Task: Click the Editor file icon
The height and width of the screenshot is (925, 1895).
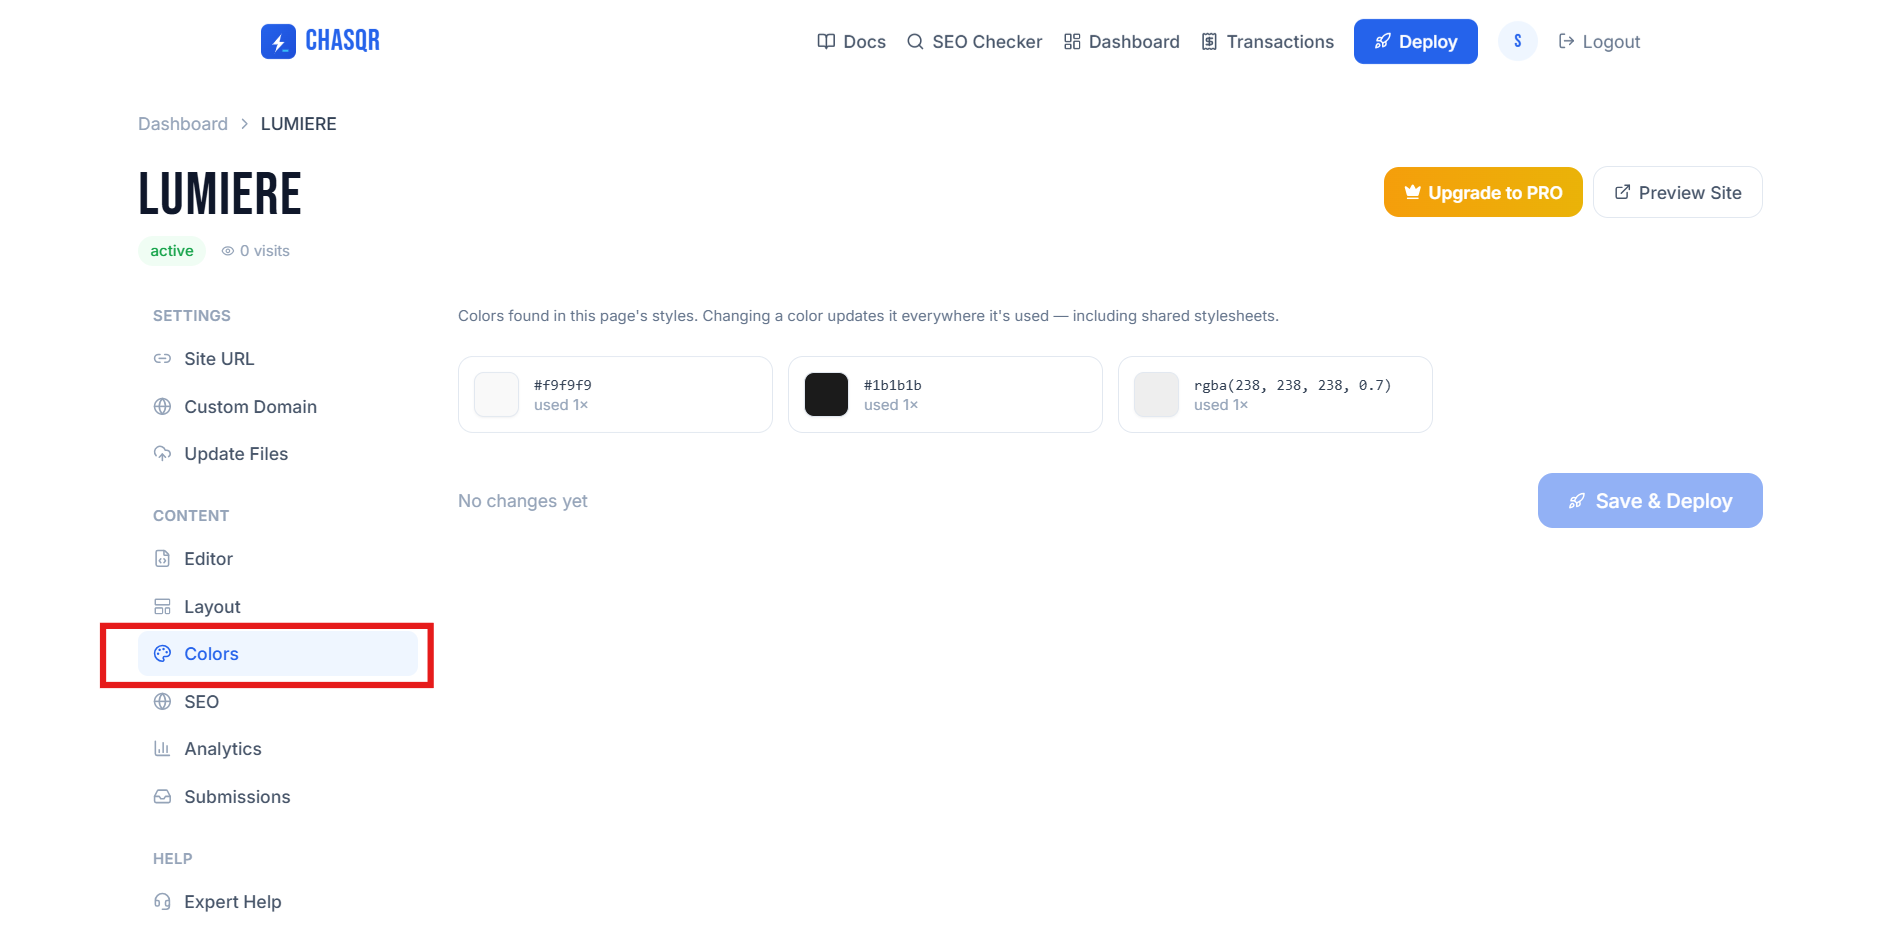Action: pyautogui.click(x=162, y=558)
